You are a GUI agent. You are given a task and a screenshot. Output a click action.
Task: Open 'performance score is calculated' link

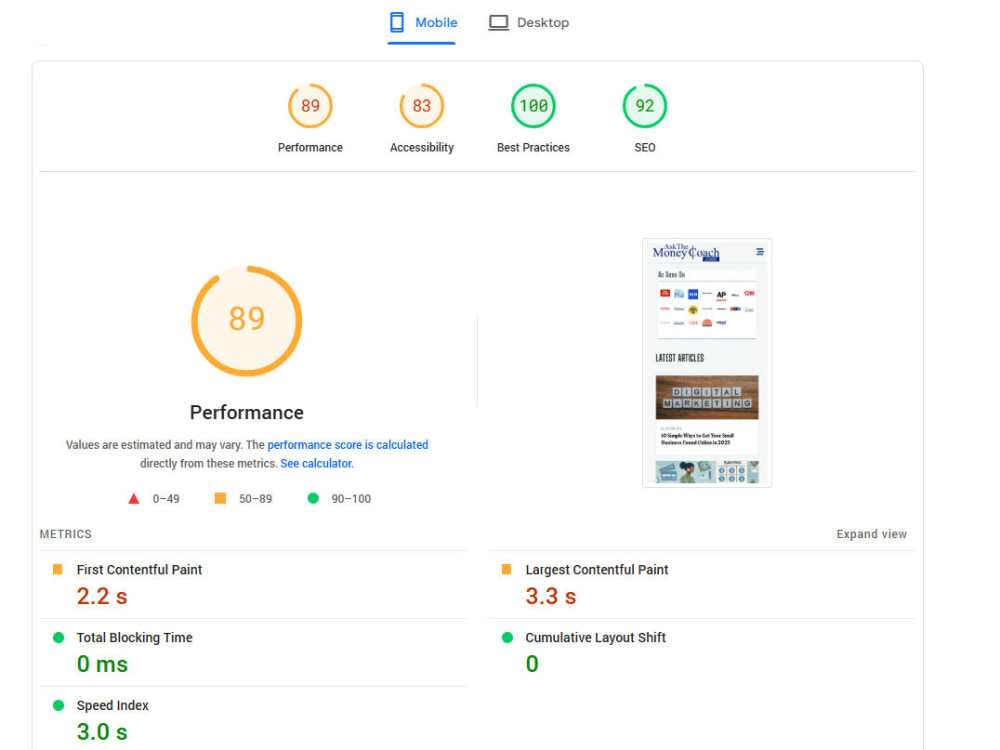point(348,445)
